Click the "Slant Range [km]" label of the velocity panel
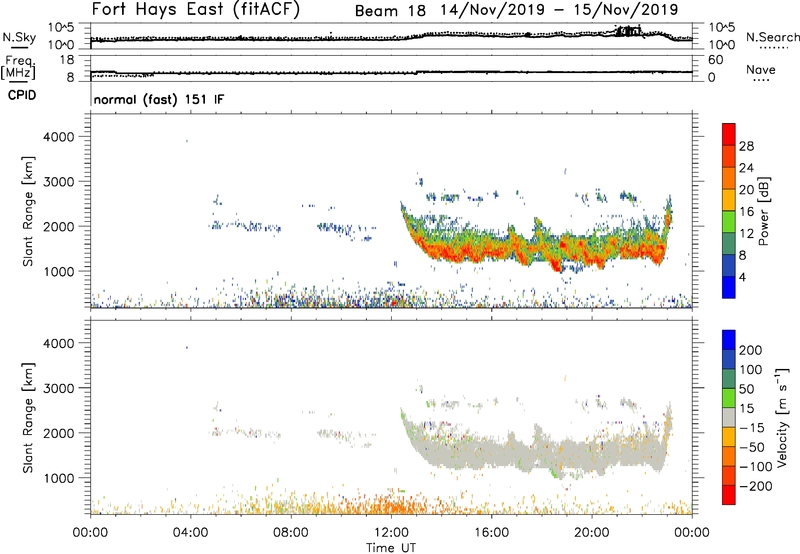The width and height of the screenshot is (800, 554). (x=28, y=418)
